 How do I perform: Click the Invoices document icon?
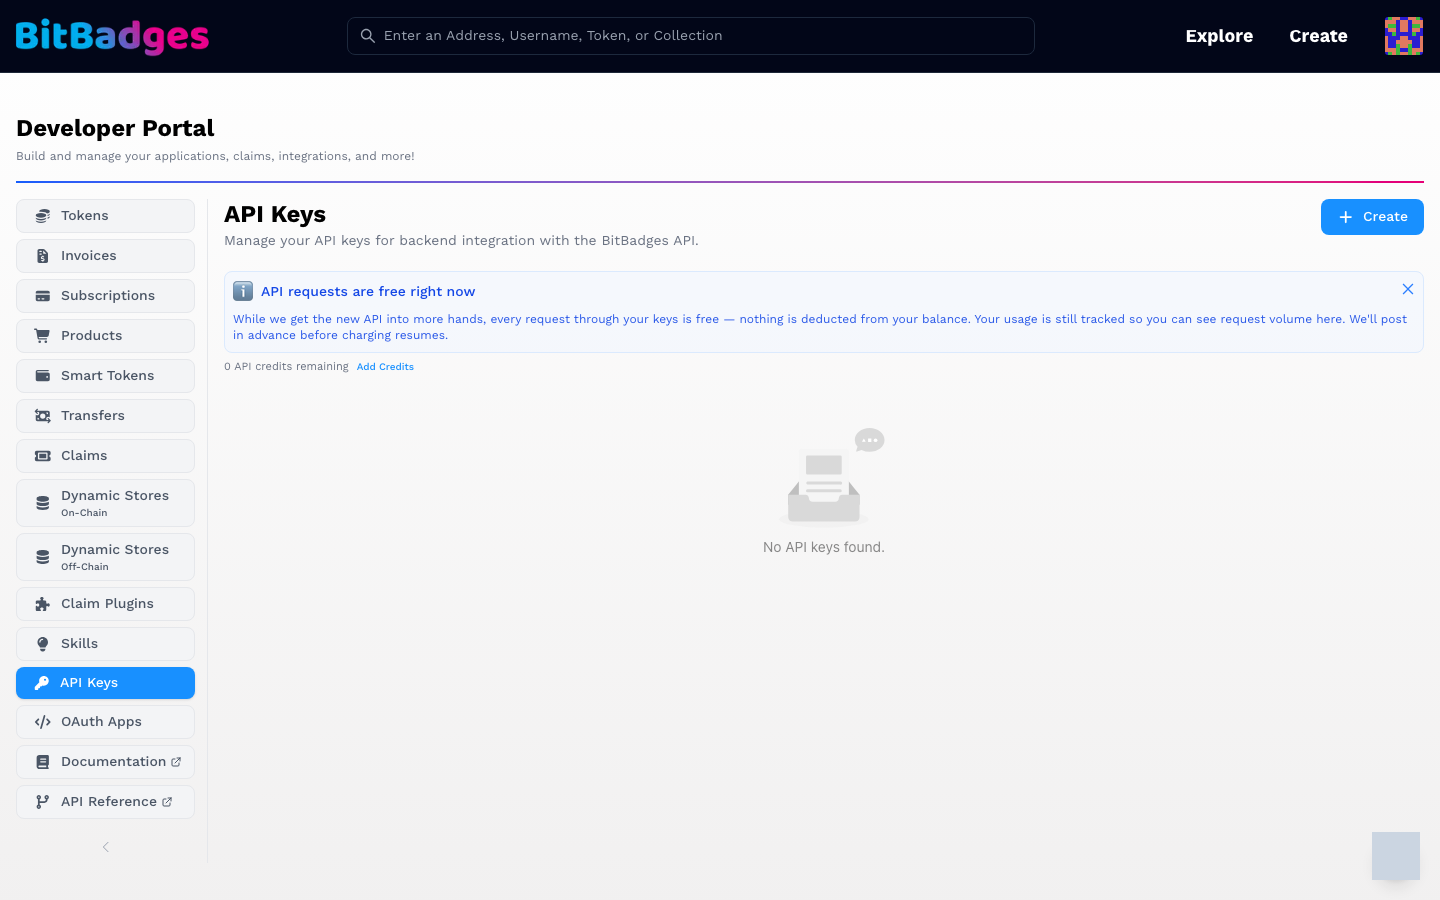(43, 256)
